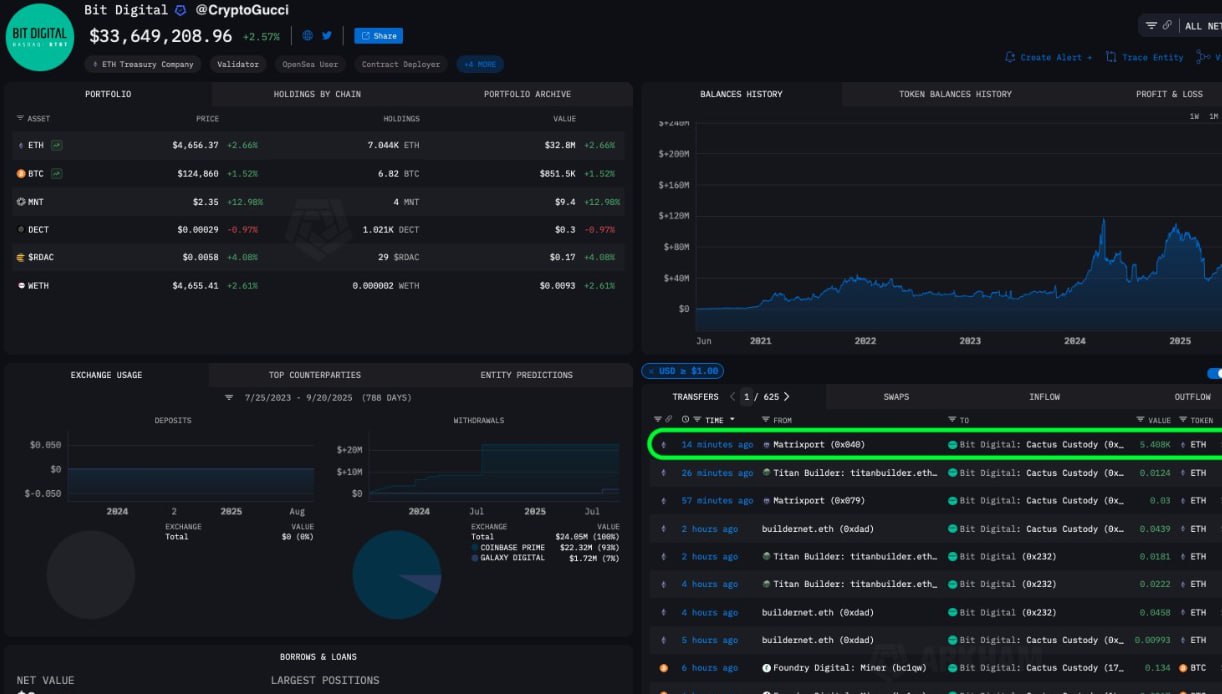Open the TIME sort dropdown arrow
The image size is (1222, 694).
732,420
